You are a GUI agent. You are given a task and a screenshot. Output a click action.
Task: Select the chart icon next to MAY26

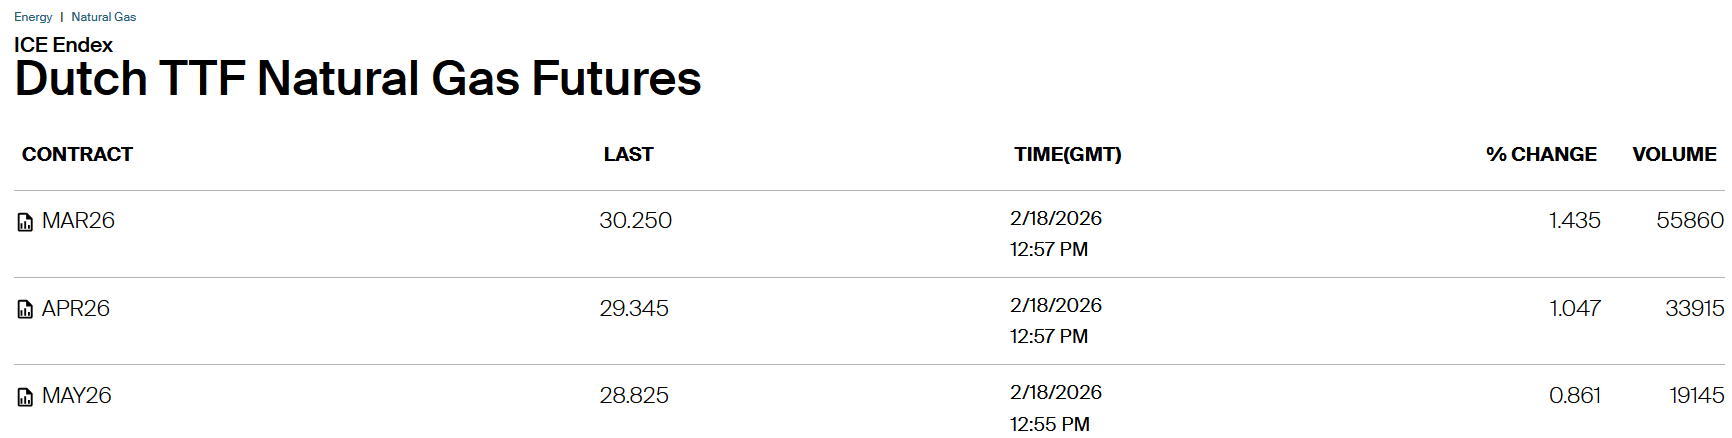coord(25,397)
